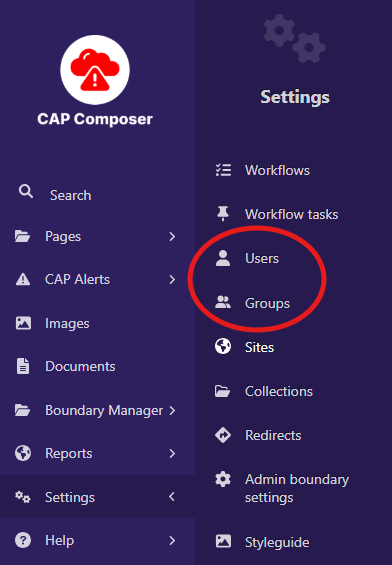
Task: Expand Boundary Manager submenu chevron
Action: (x=172, y=410)
